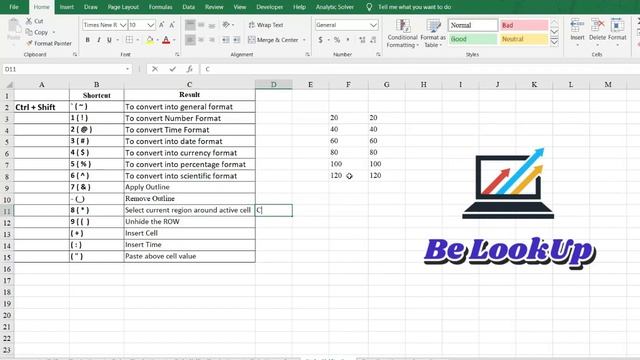
Task: Apply Comma Style icon
Action: click(348, 40)
